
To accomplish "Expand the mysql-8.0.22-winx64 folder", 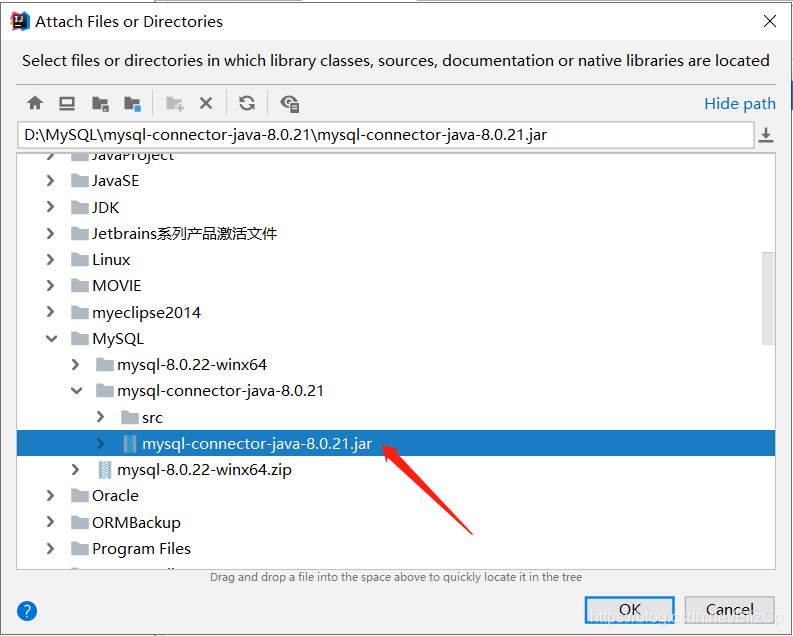I will (75, 365).
